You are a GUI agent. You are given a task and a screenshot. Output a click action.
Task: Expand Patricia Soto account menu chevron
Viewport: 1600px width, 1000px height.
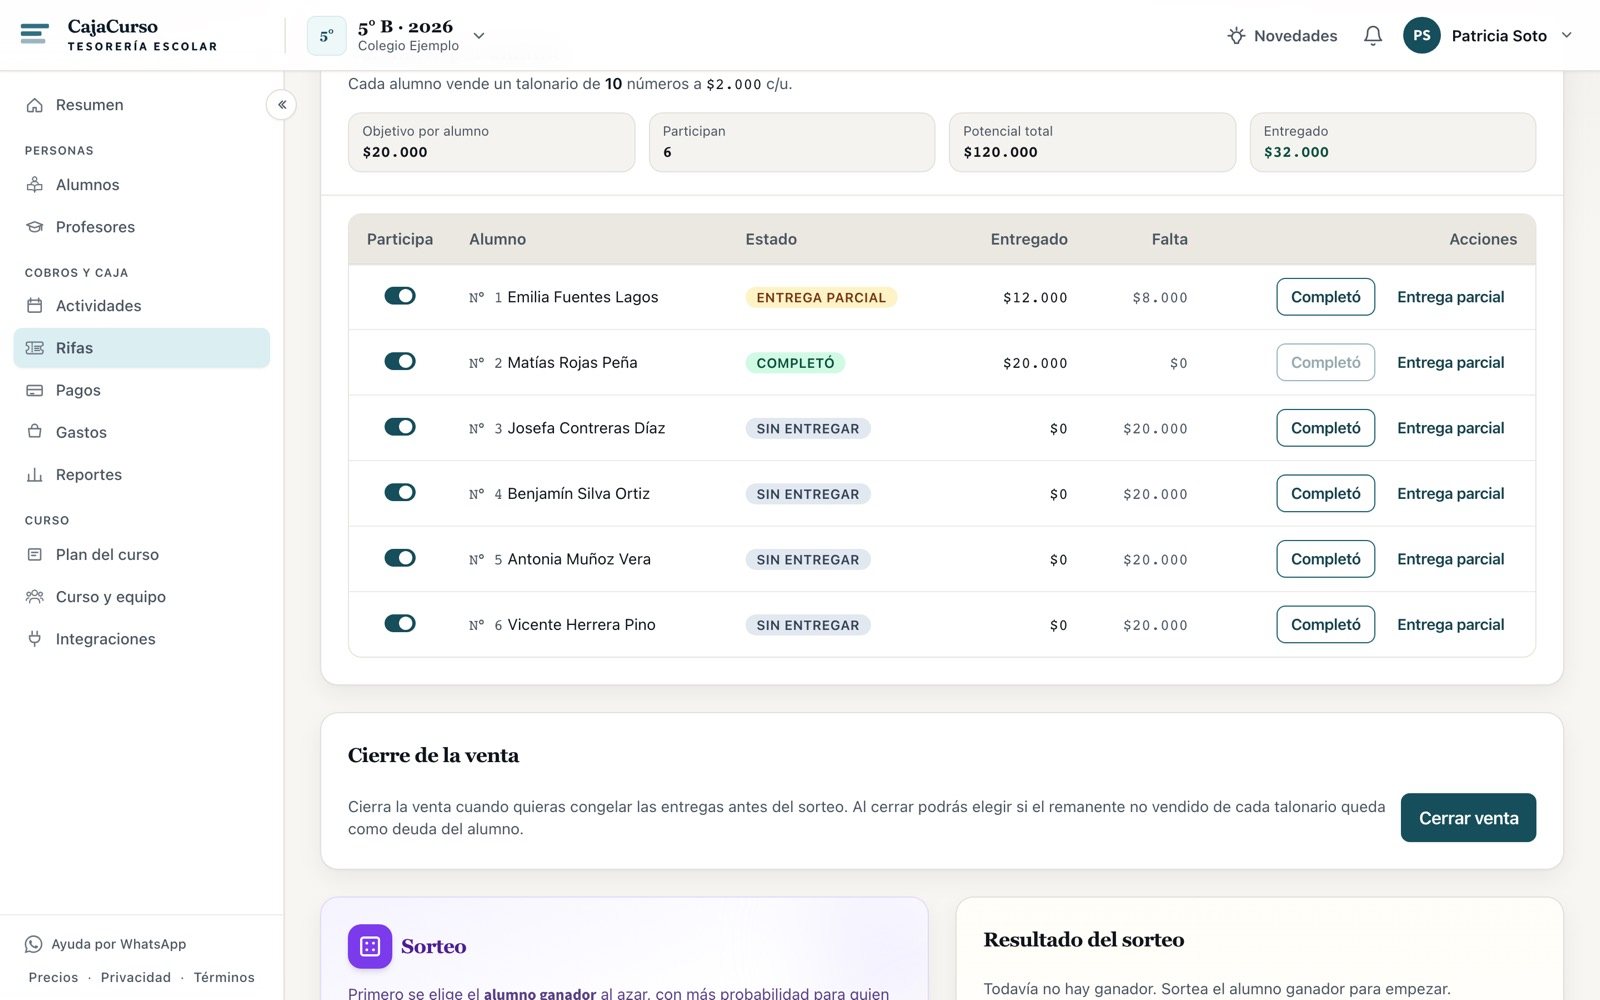coord(1567,36)
